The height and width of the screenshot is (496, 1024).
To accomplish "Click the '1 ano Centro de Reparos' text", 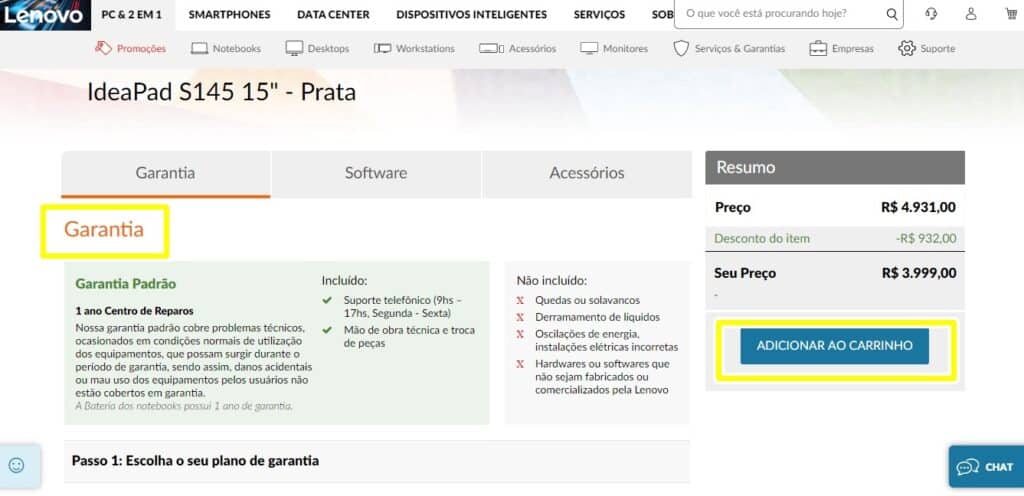I will [135, 311].
